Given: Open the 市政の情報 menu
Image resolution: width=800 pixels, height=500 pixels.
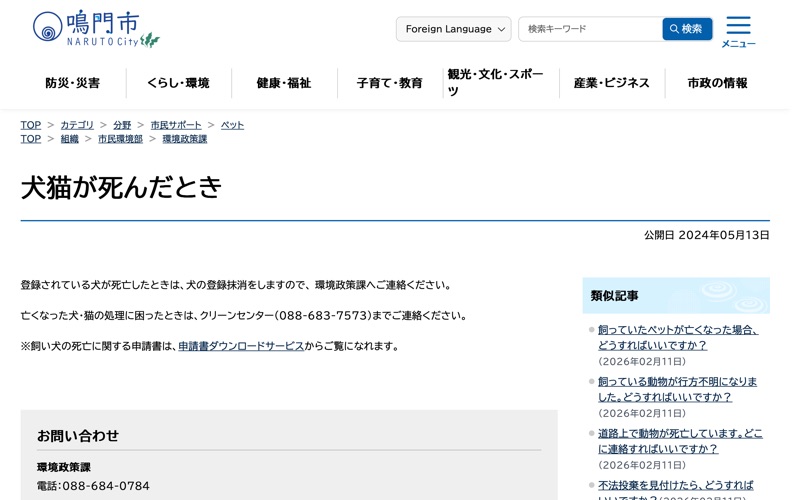Looking at the screenshot, I should 717,83.
